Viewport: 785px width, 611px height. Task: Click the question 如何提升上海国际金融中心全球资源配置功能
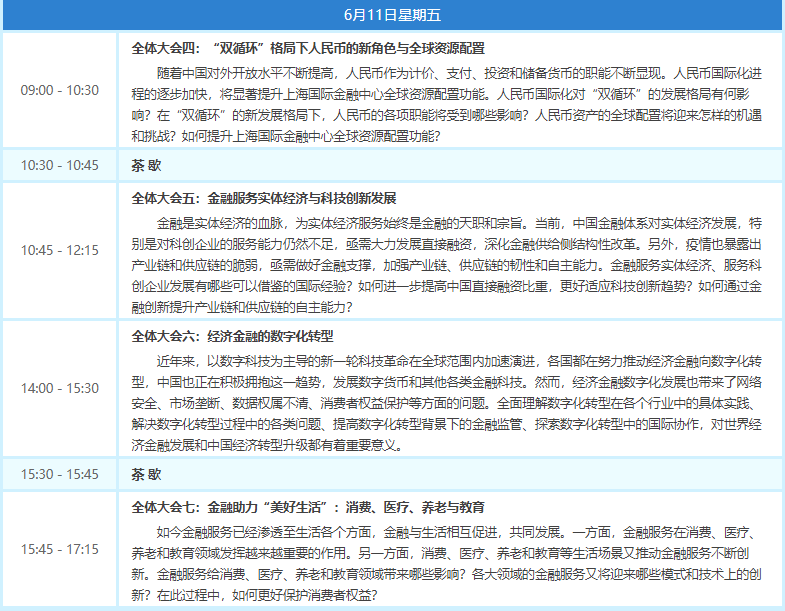tap(310, 136)
